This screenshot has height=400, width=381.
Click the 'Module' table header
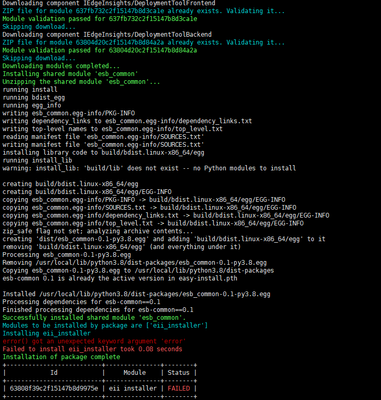(x=134, y=372)
